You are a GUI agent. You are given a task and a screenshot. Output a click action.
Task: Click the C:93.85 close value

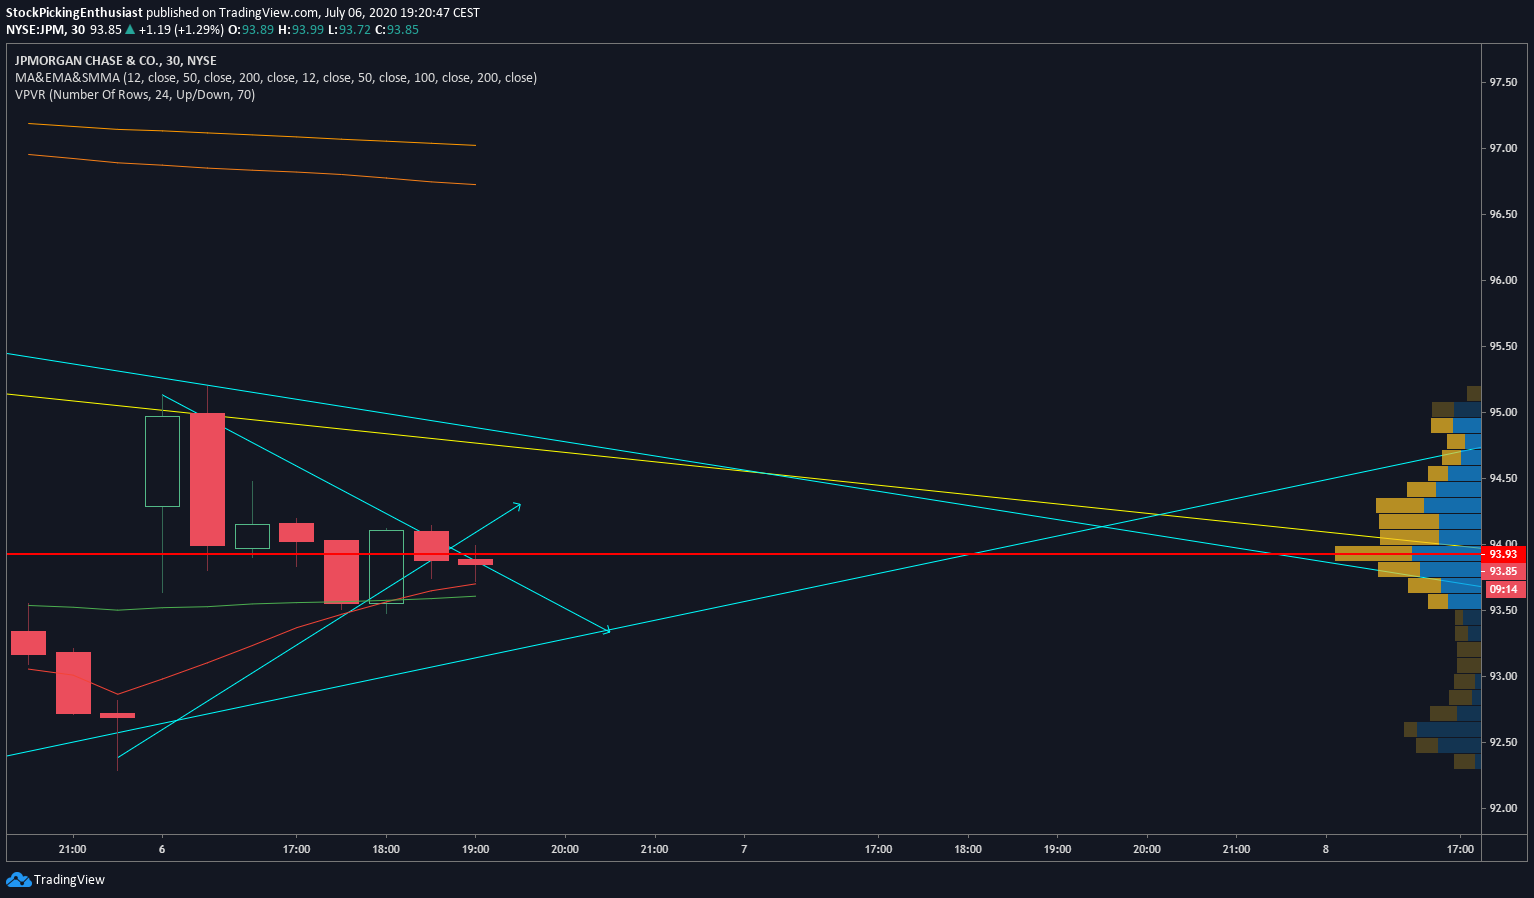tap(397, 30)
